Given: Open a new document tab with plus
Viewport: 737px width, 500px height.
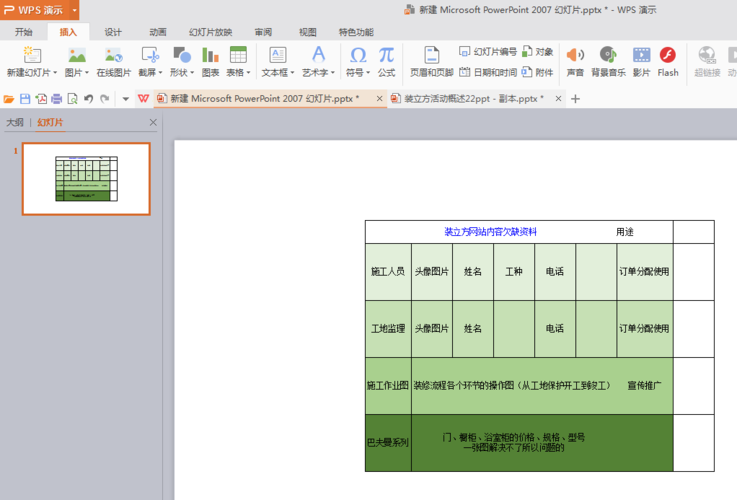Looking at the screenshot, I should (575, 99).
